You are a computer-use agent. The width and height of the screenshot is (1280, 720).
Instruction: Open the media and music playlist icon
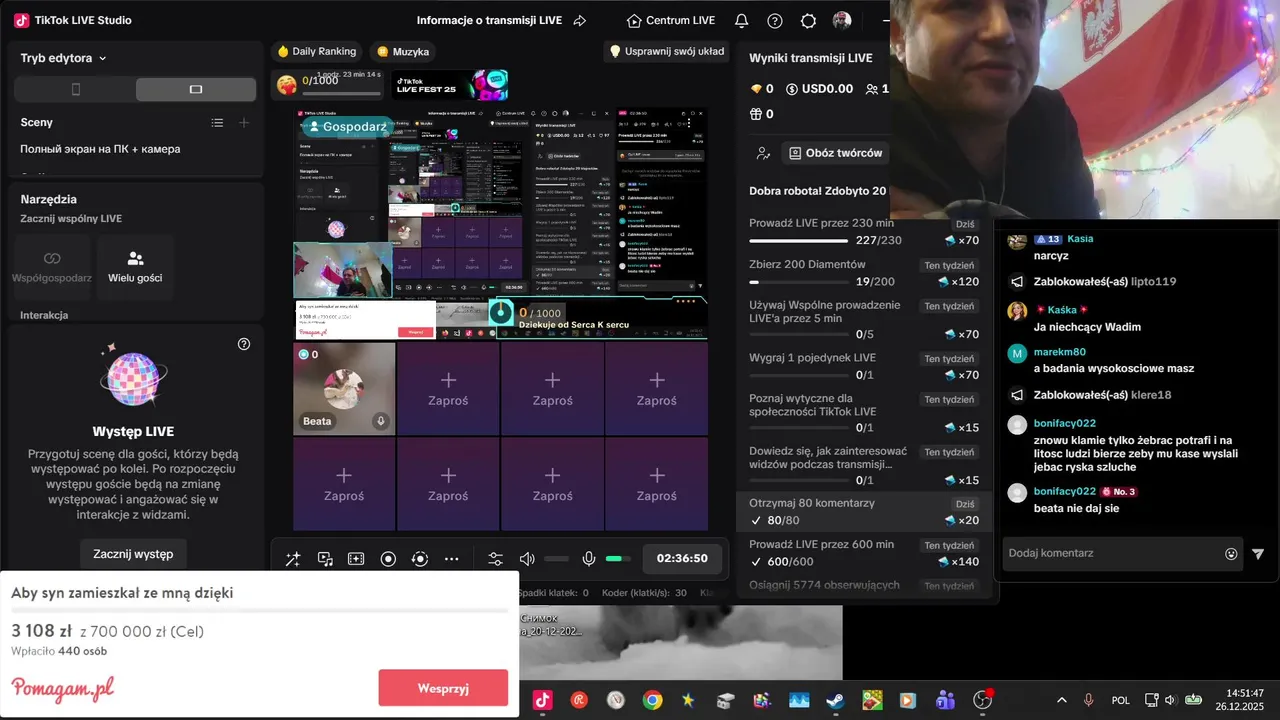(x=325, y=559)
